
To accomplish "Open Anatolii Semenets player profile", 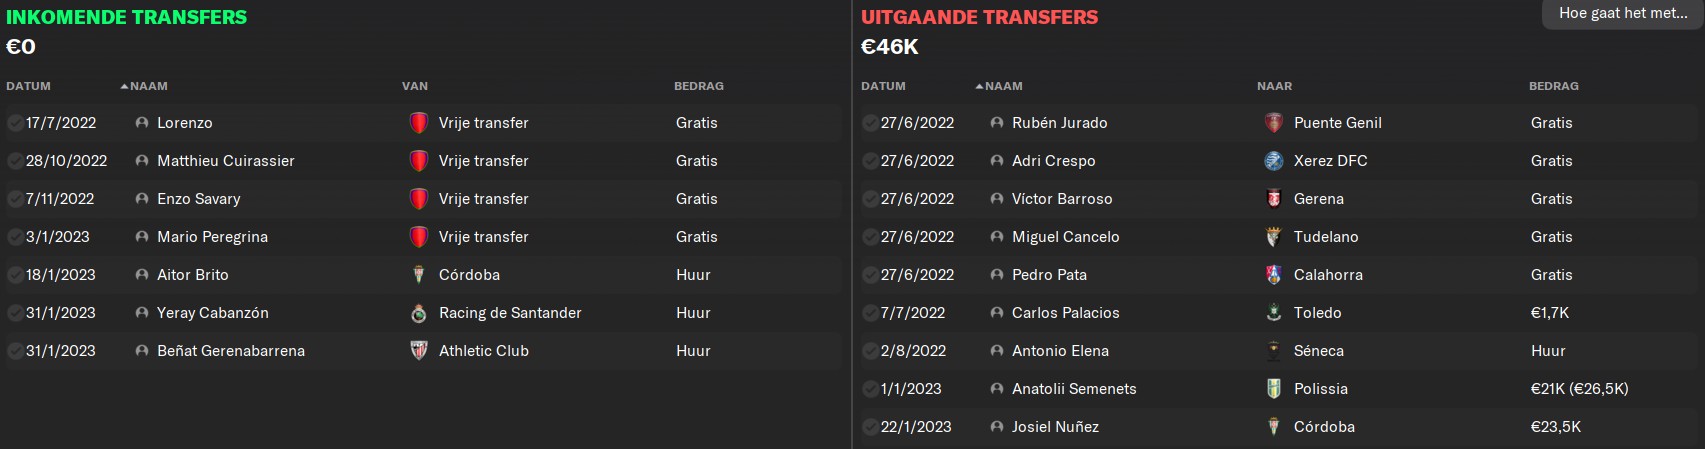I will tap(1074, 389).
